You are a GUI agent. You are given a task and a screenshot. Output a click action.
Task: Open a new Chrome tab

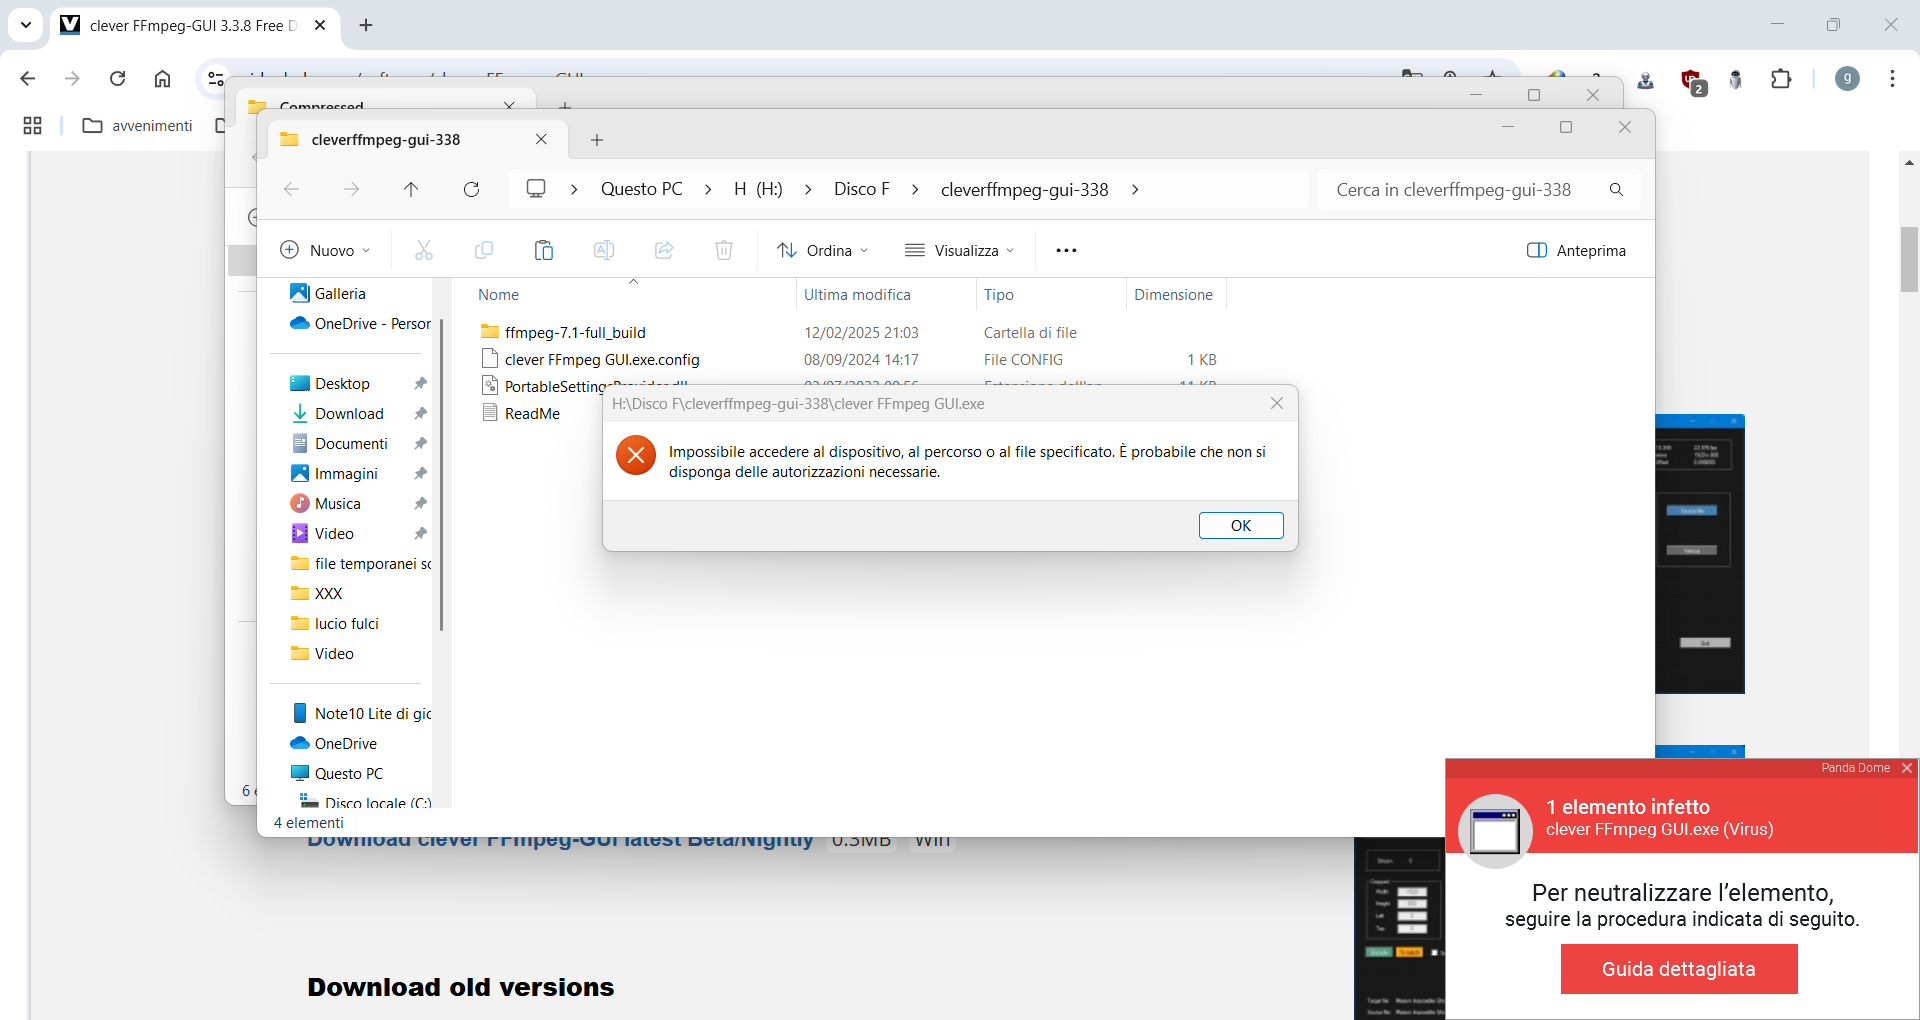tap(366, 25)
